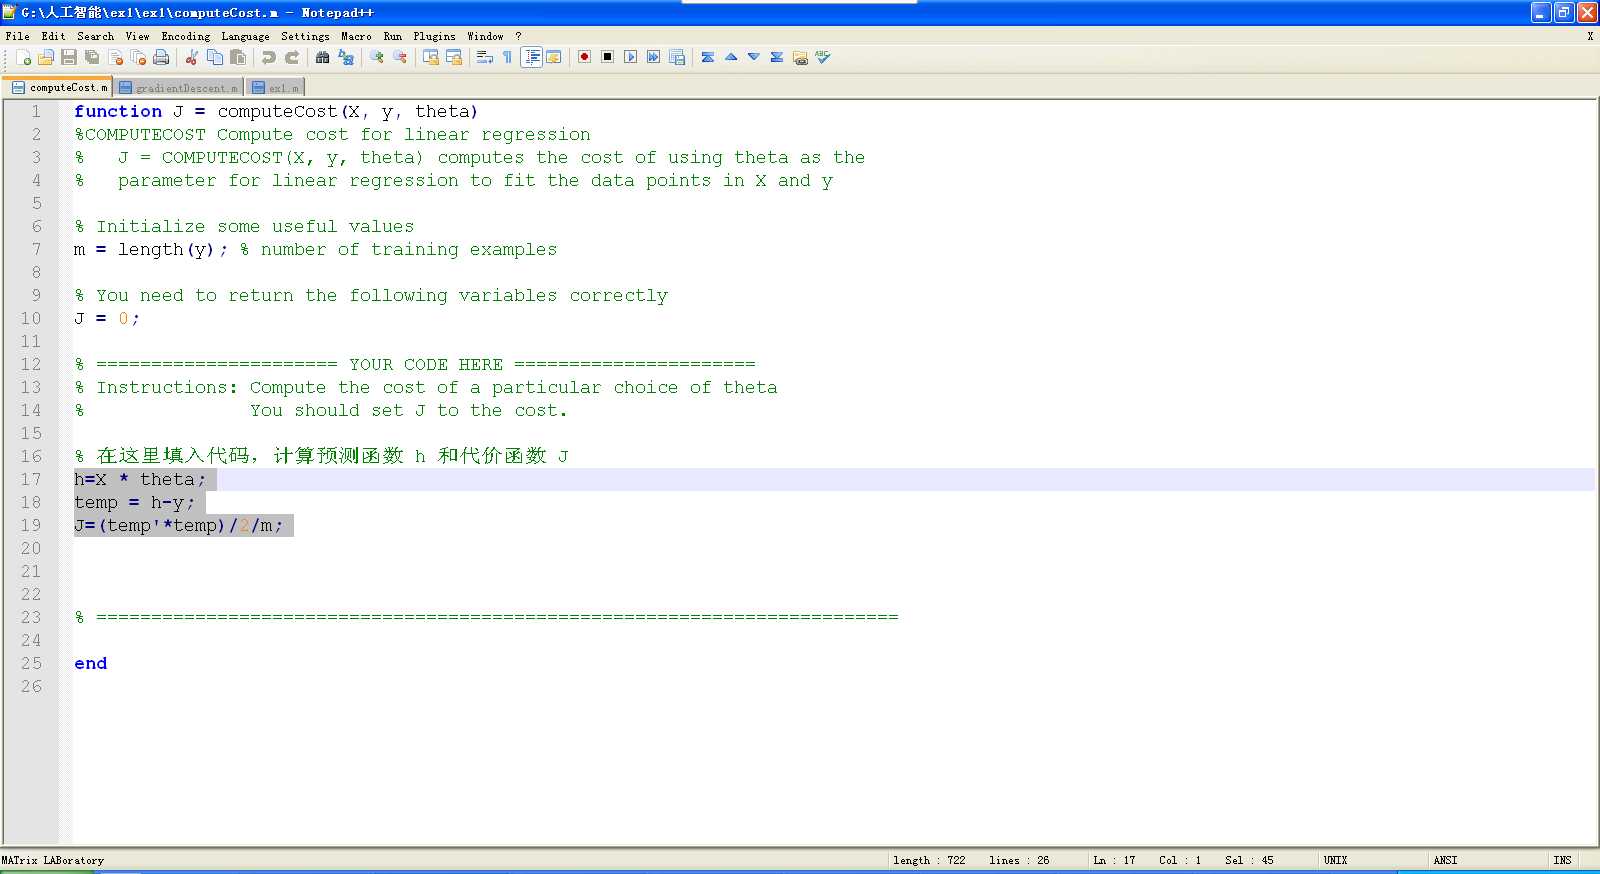Click 'UNIX' line ending in status bar

(1336, 860)
